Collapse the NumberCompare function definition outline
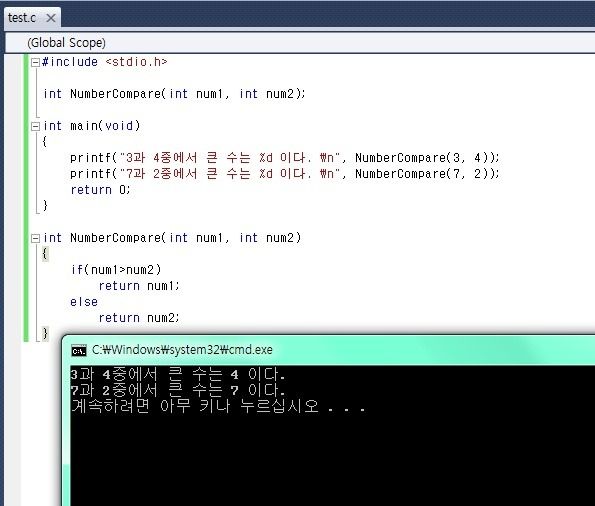 (35, 238)
